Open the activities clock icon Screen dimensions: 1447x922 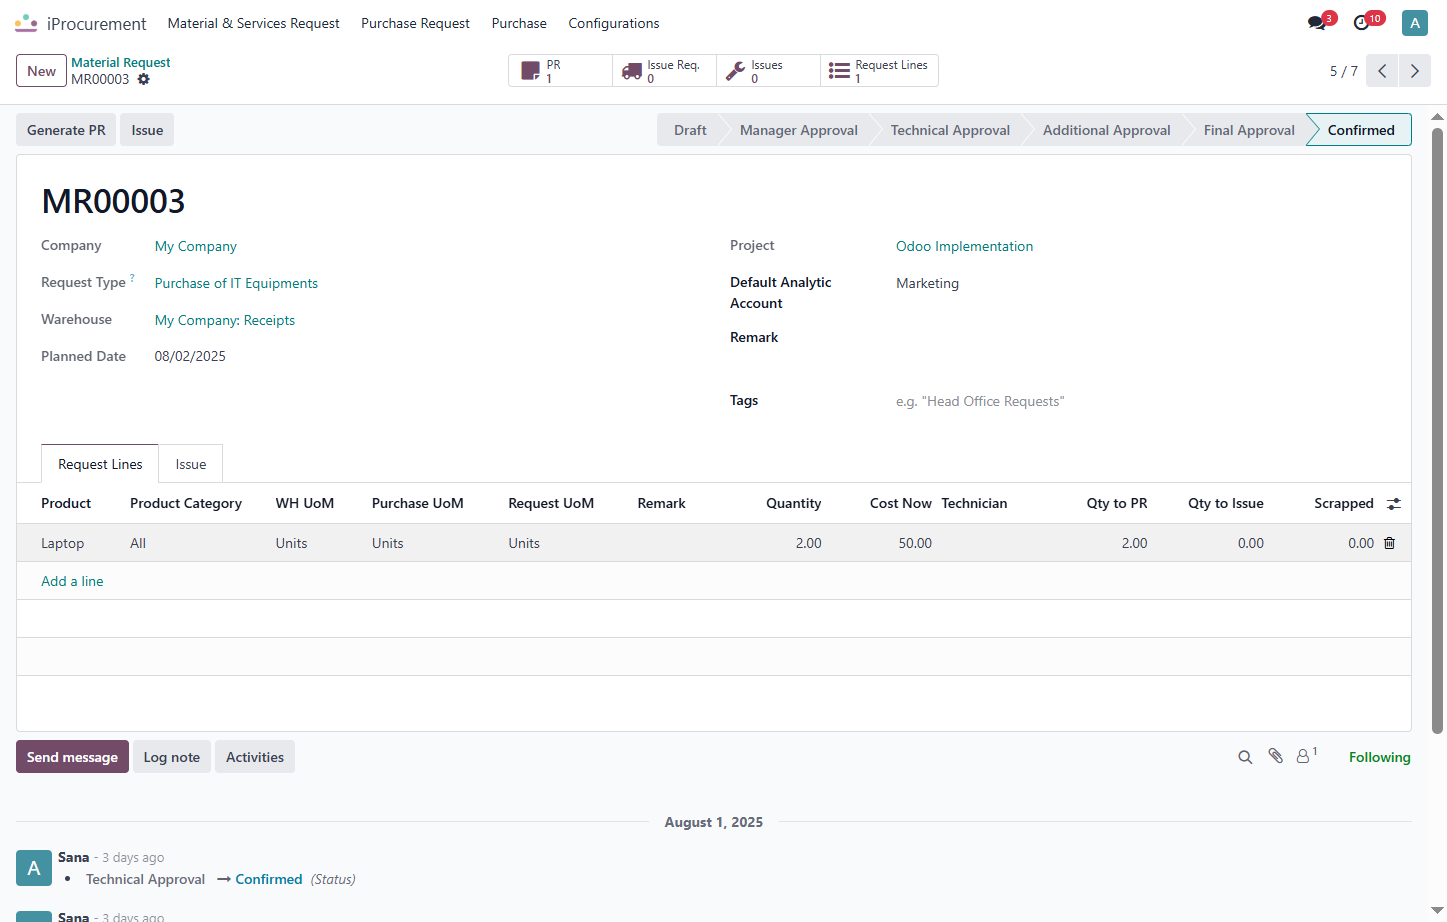click(1361, 23)
